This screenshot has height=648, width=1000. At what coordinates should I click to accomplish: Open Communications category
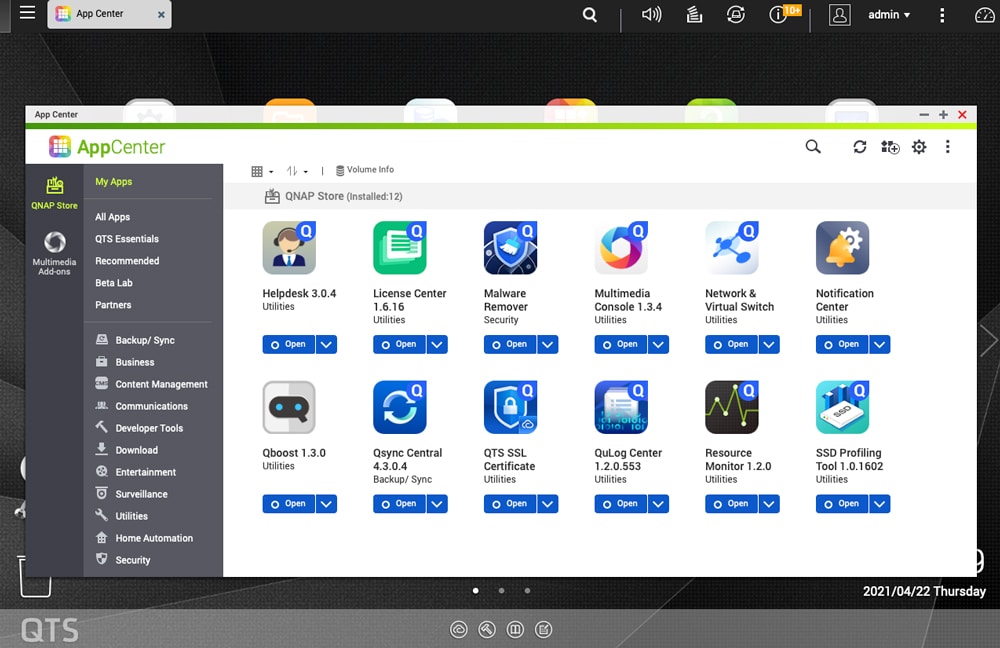[142, 406]
